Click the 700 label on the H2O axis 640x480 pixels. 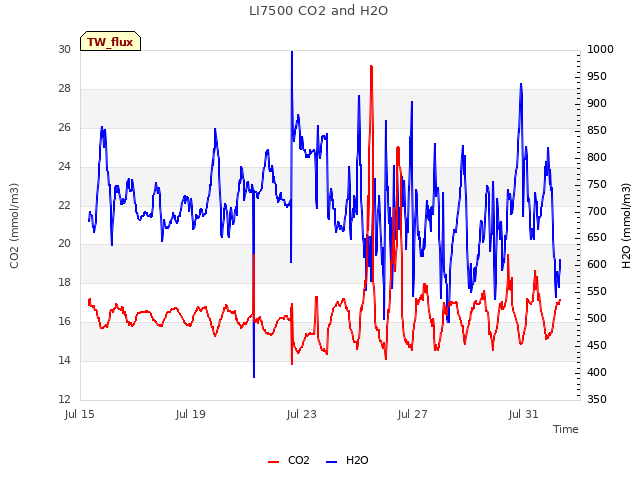tap(597, 211)
